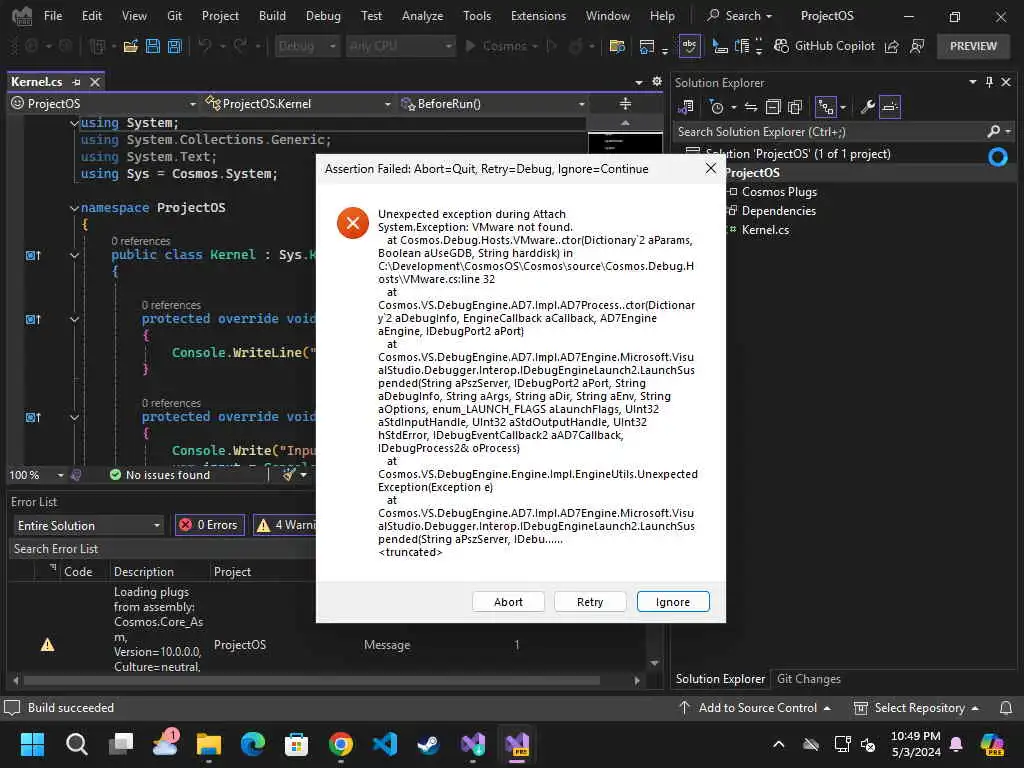Click the Search Error List field

163,549
